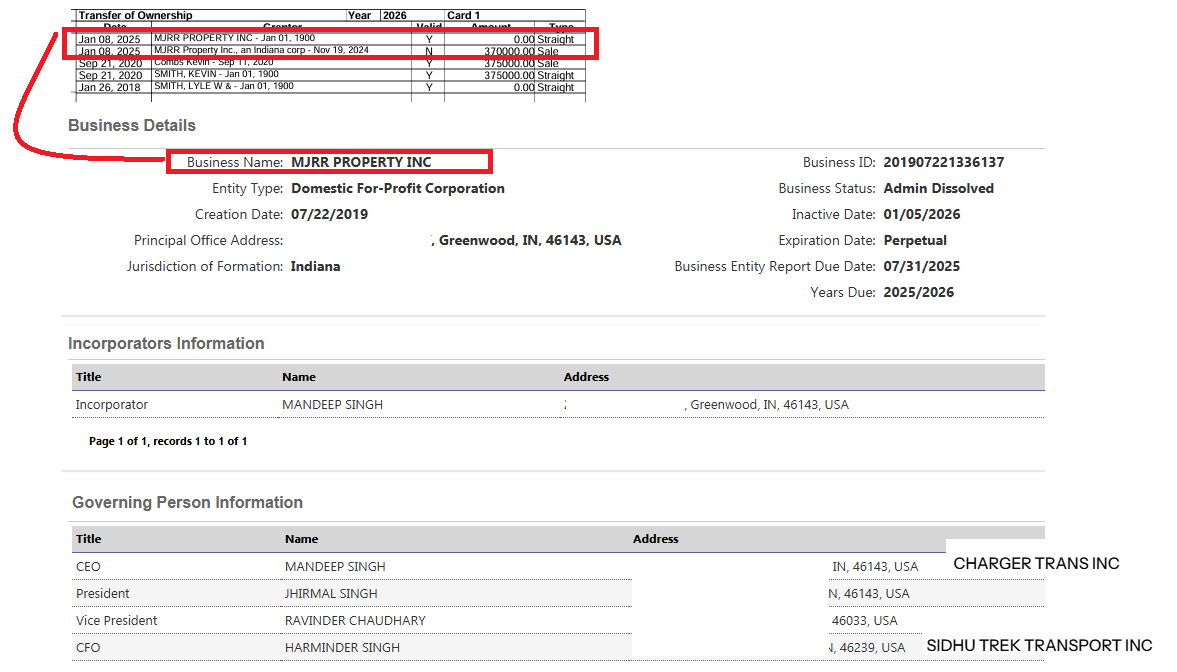The image size is (1177, 672).
Task: Select grantor SMITH, KEVIN - Jan 01, 1900
Action: click(216, 74)
